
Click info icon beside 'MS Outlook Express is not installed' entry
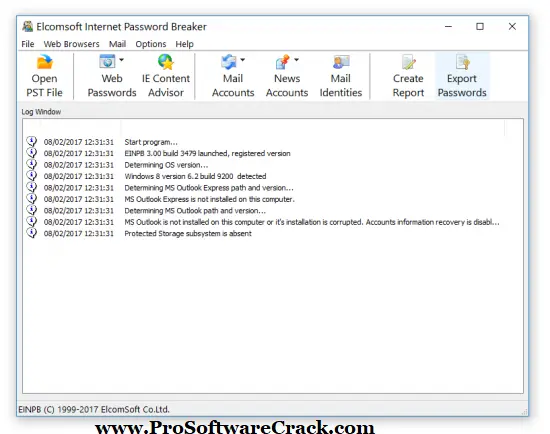[x=32, y=199]
